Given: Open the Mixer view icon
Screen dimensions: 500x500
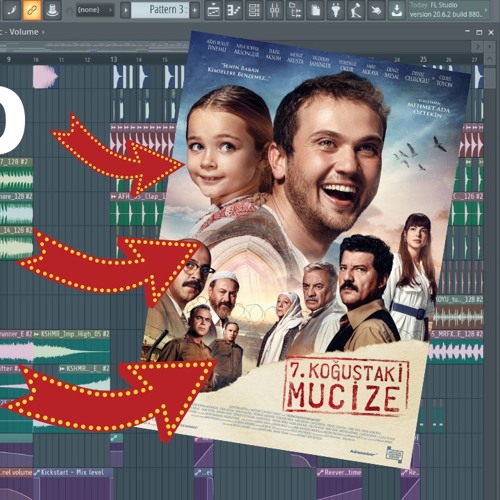Looking at the screenshot, I should 275,10.
